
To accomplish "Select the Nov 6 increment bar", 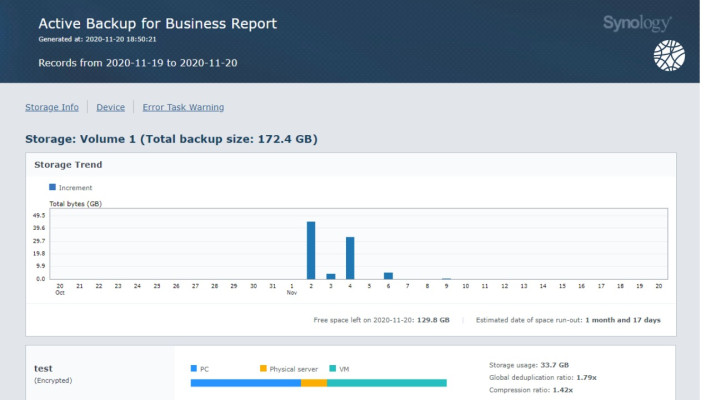I will (389, 276).
